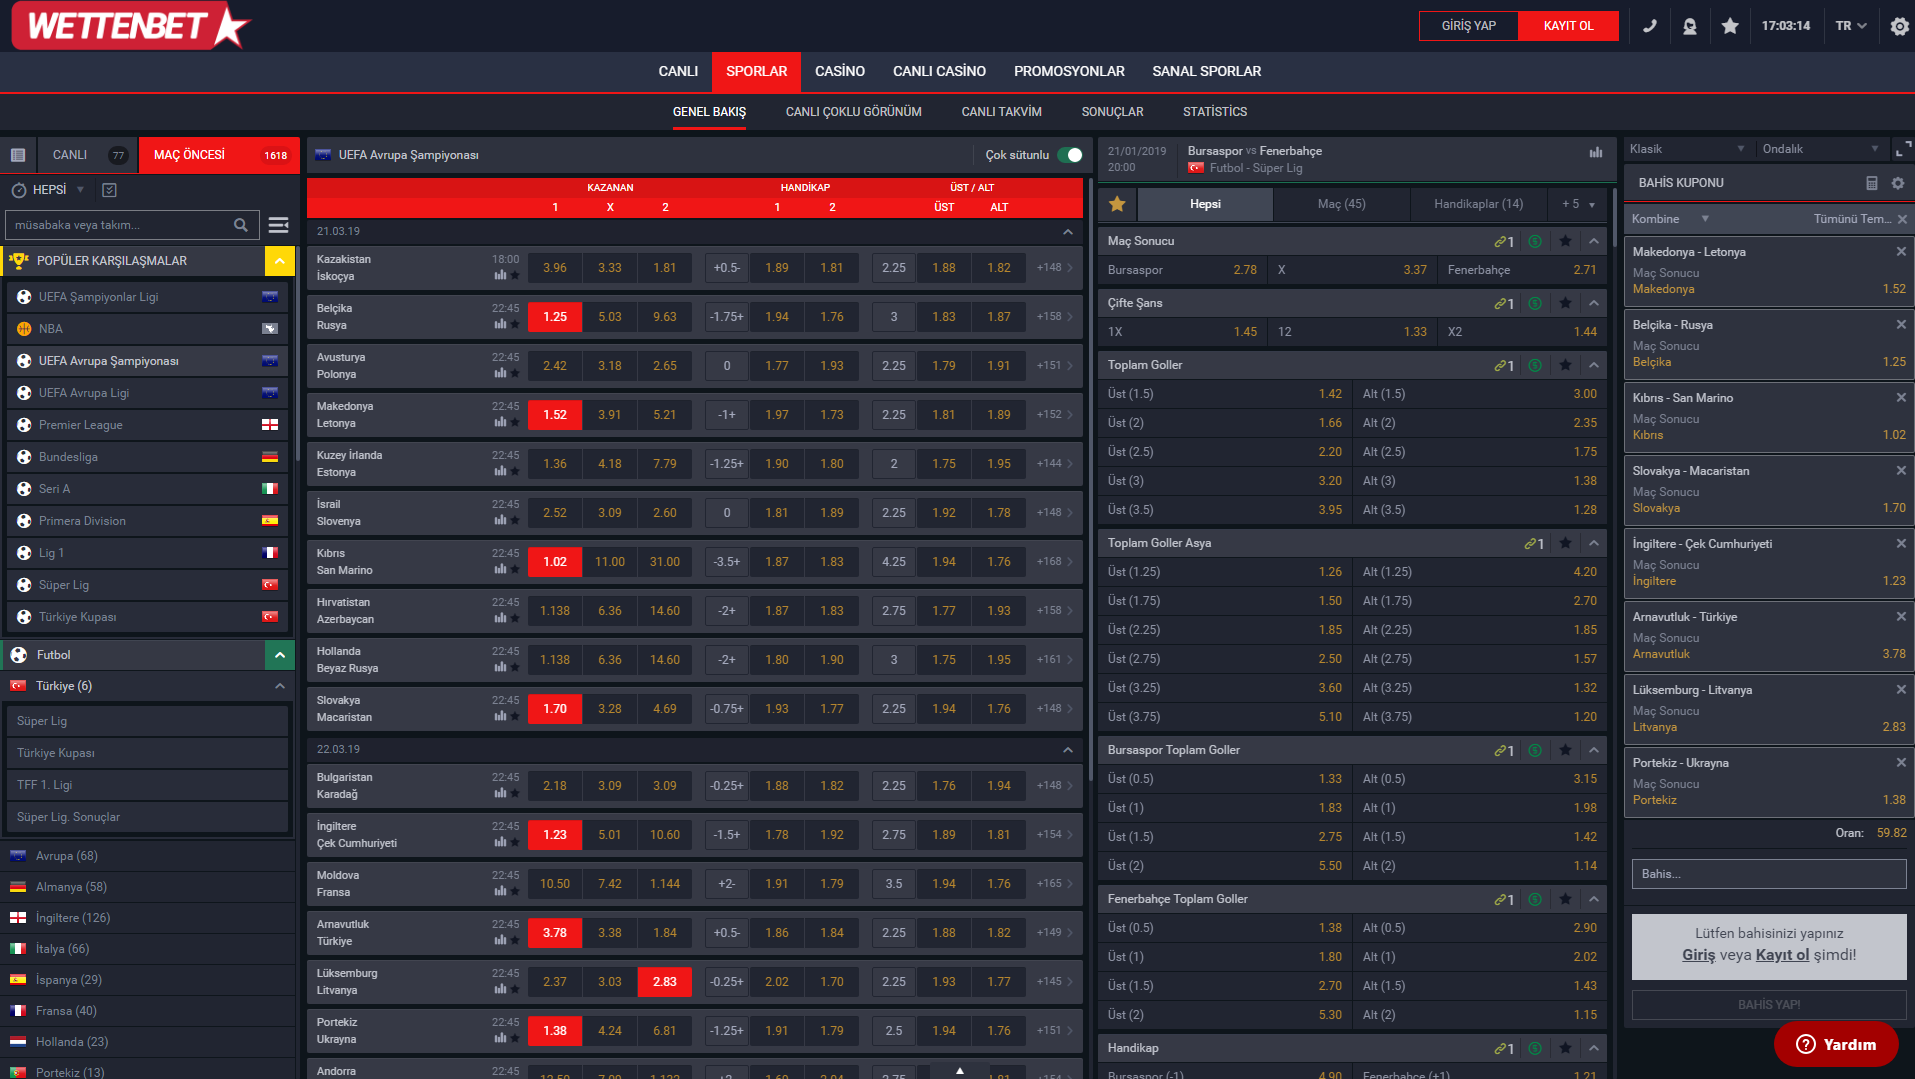Click the search magnifier icon in sidebar
The height and width of the screenshot is (1079, 1915).
coord(241,225)
